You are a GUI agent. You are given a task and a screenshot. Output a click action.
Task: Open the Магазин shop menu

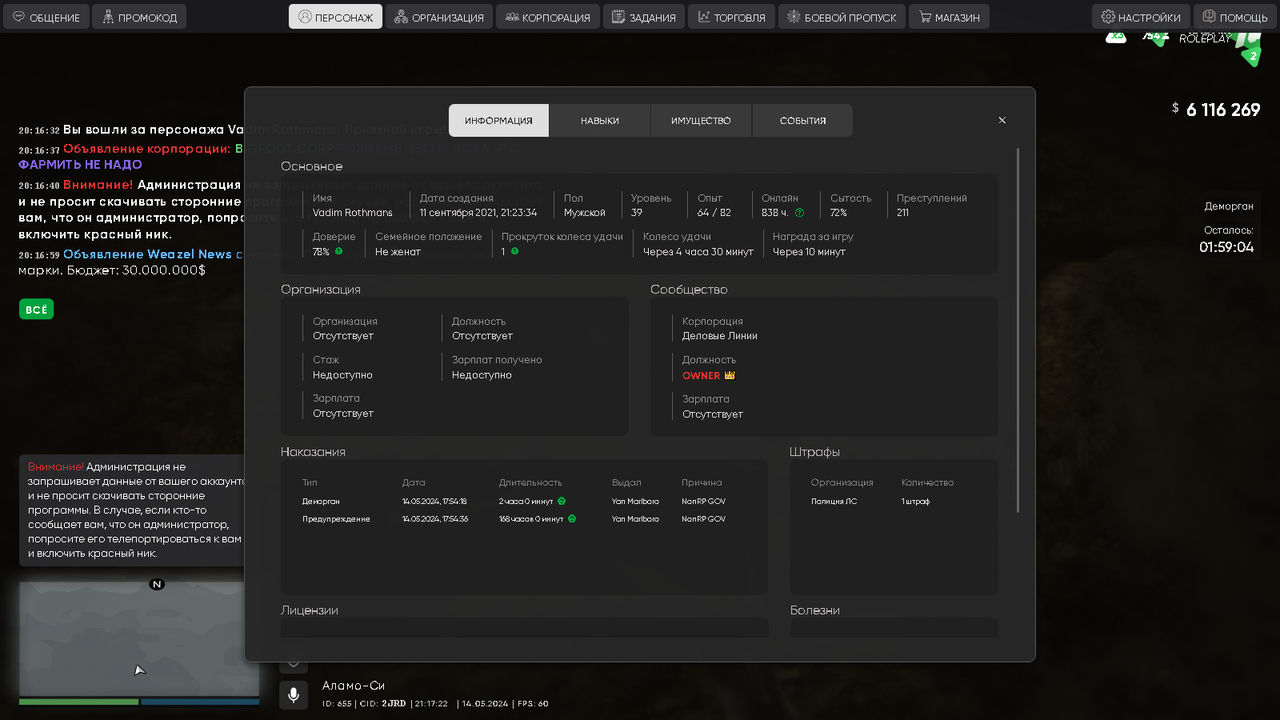pos(950,17)
